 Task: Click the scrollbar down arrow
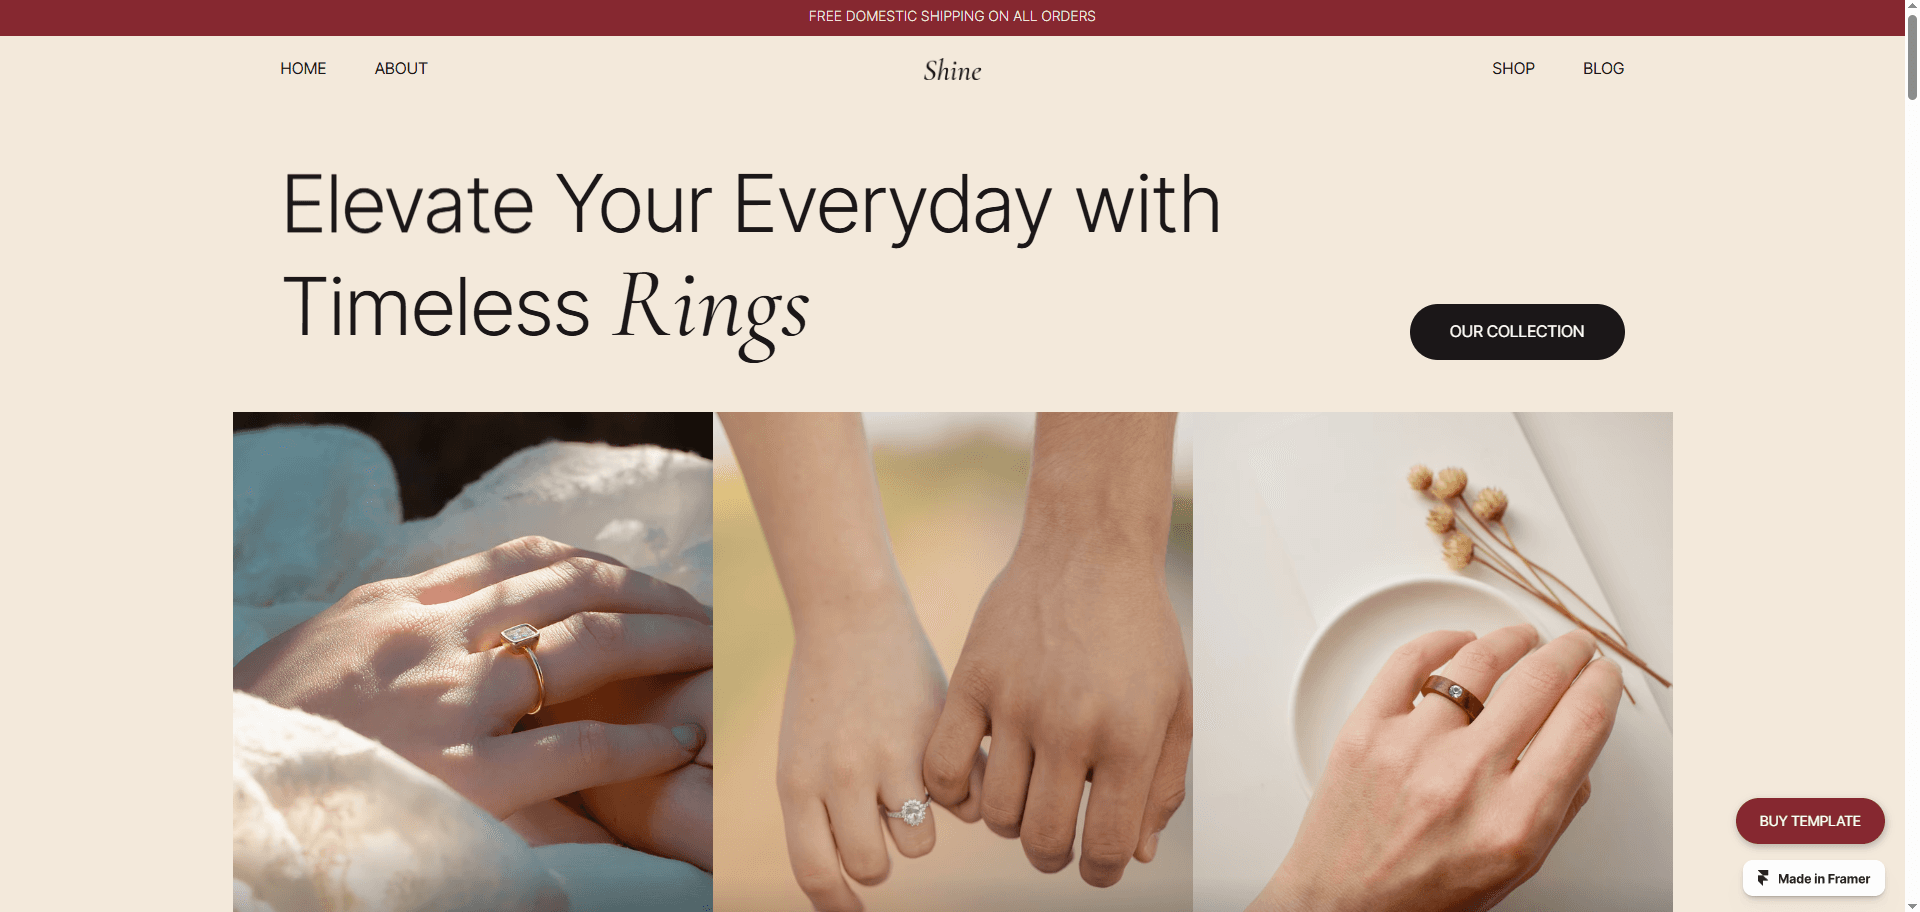click(x=1912, y=905)
